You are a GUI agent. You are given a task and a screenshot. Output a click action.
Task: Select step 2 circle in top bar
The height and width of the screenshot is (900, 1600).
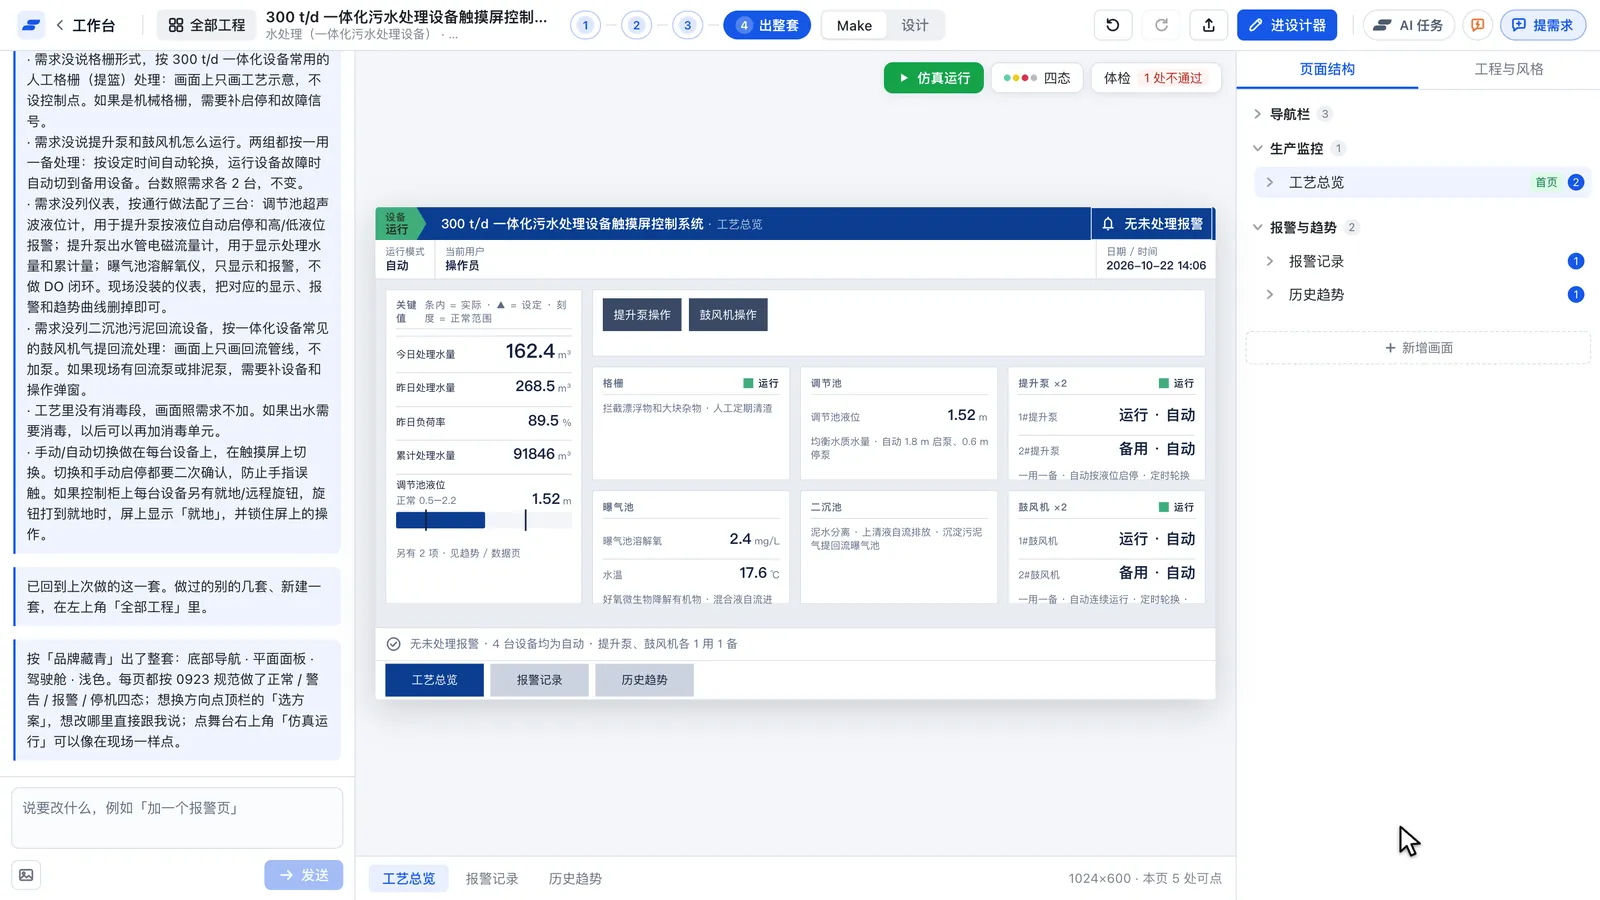(x=636, y=25)
